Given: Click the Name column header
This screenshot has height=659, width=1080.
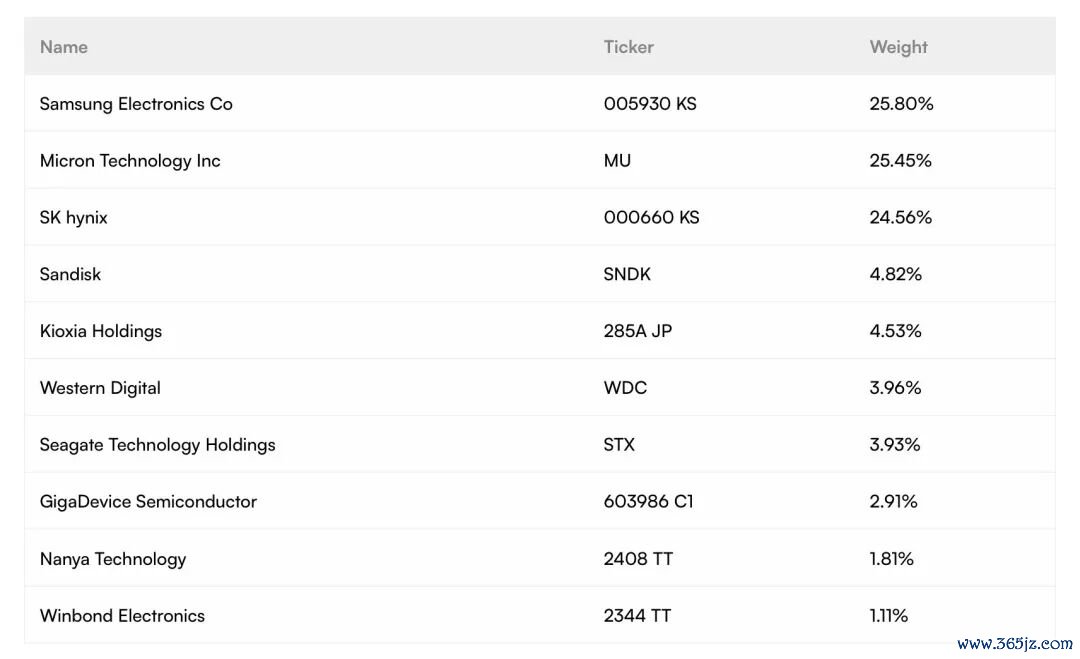Looking at the screenshot, I should (x=63, y=47).
